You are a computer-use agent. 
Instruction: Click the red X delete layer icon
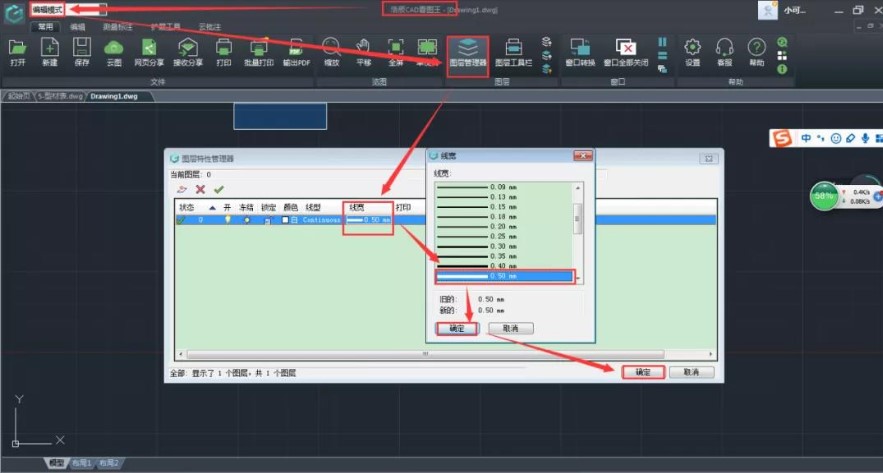coord(200,190)
